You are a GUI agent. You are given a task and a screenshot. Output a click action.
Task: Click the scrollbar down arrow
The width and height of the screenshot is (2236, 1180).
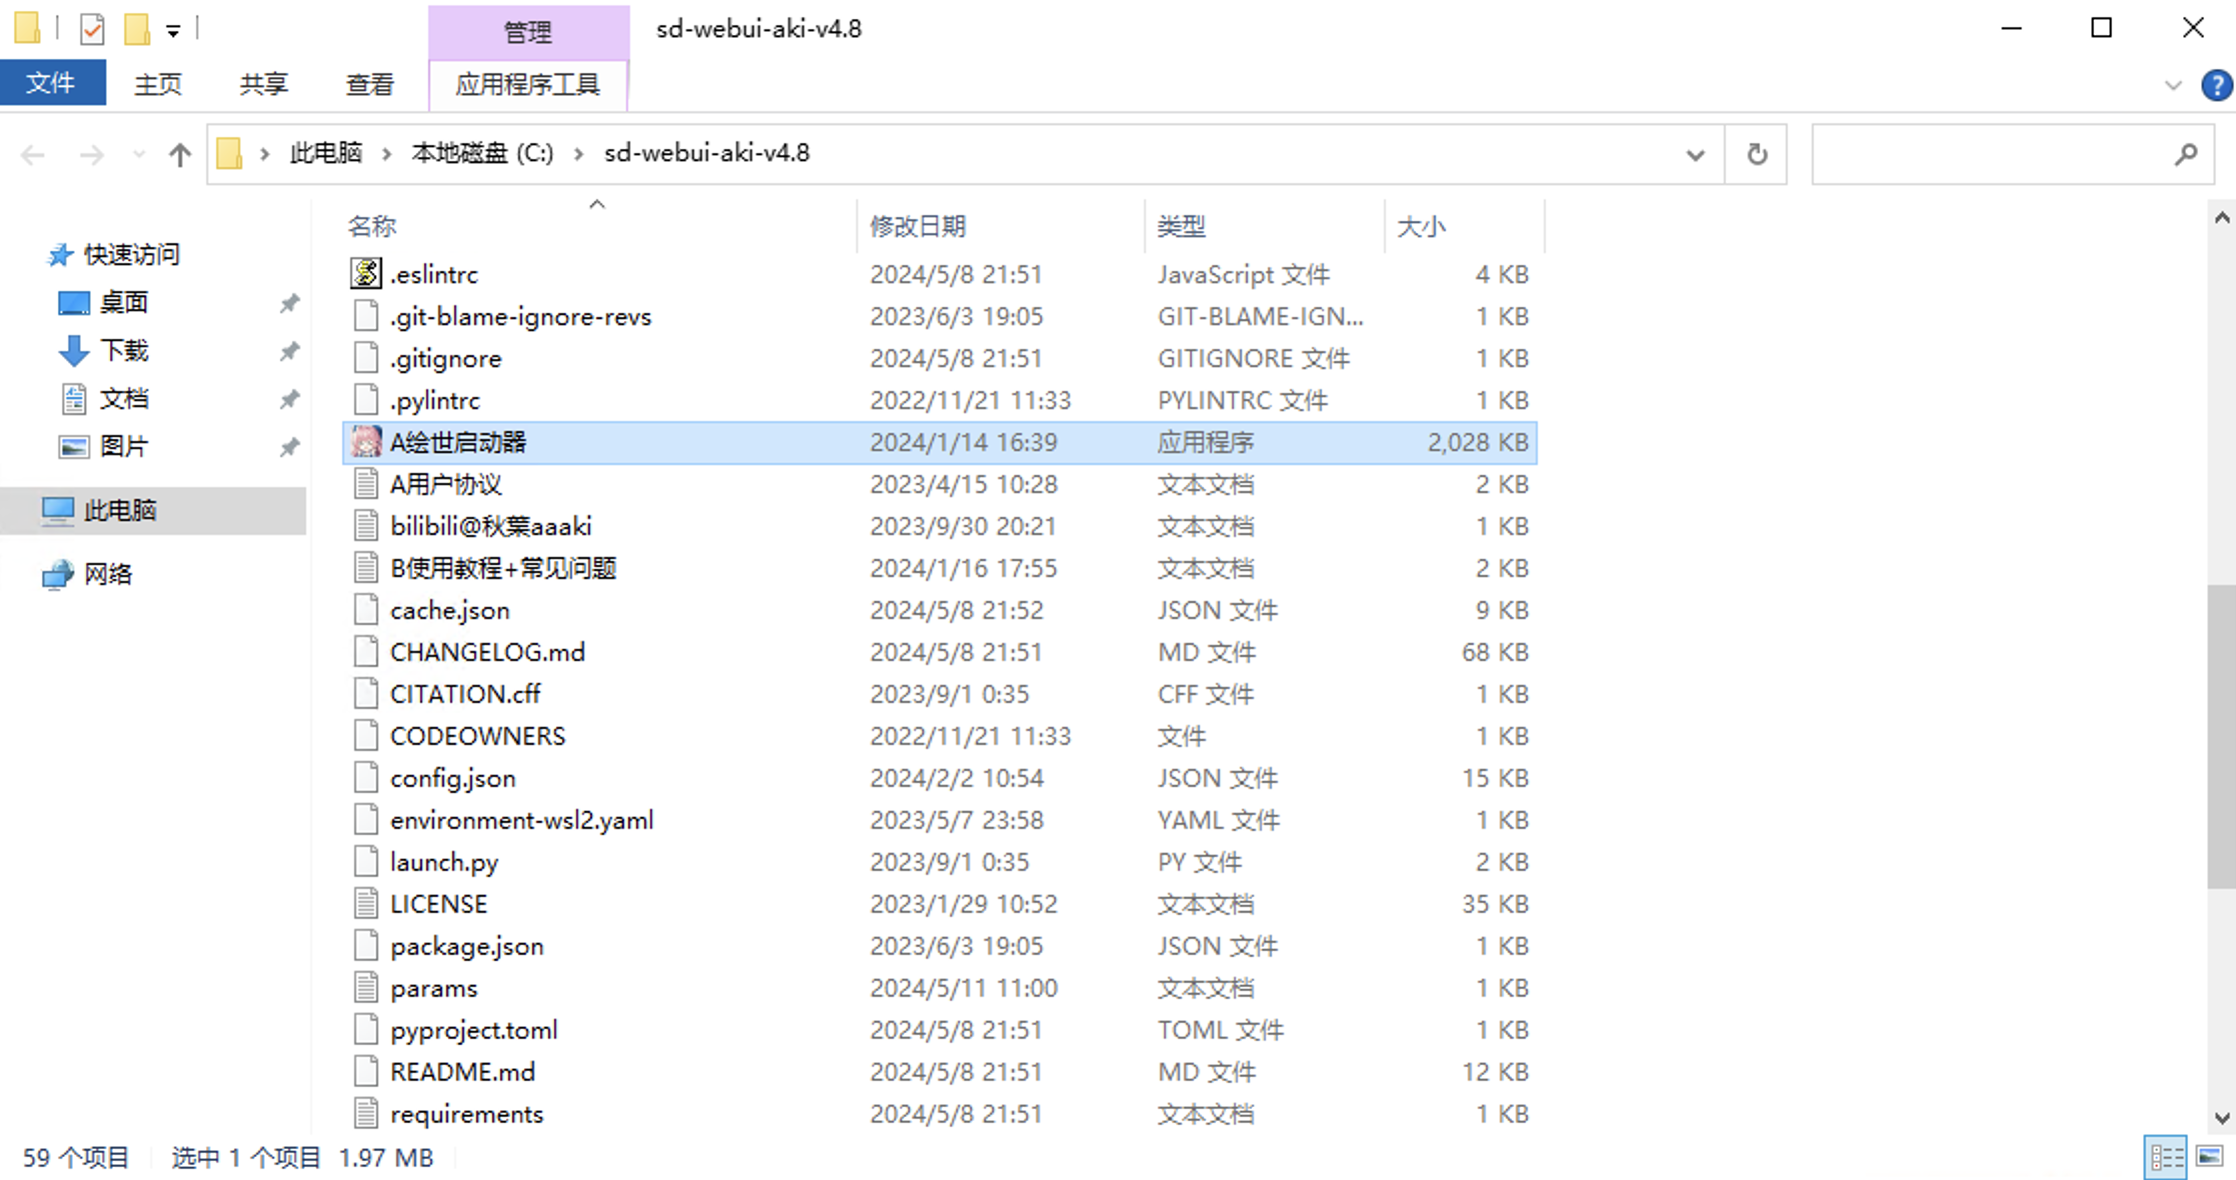tap(2221, 1117)
